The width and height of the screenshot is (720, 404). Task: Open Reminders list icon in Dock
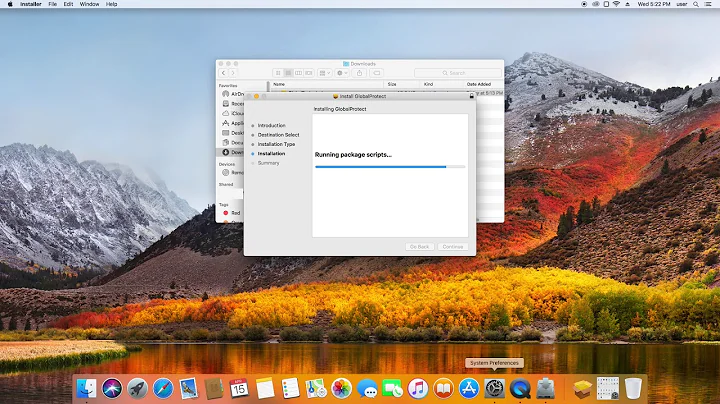(290, 389)
